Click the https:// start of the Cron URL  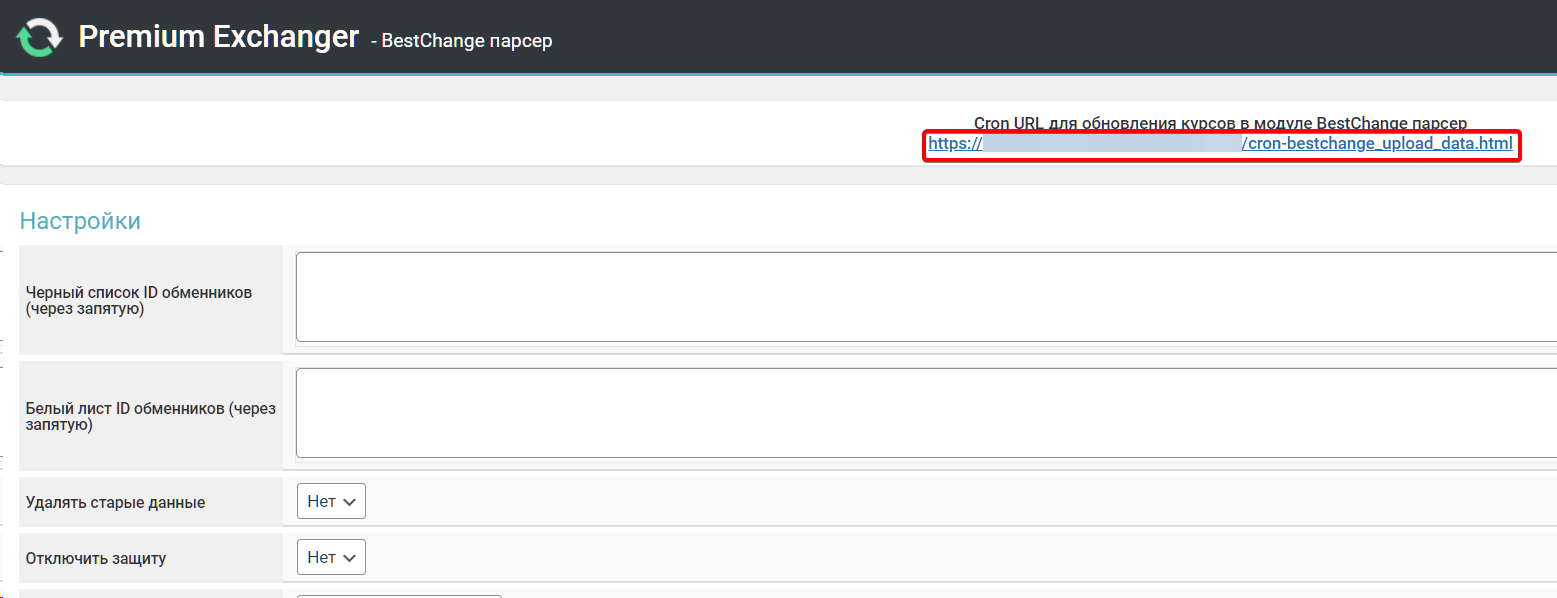coord(955,144)
